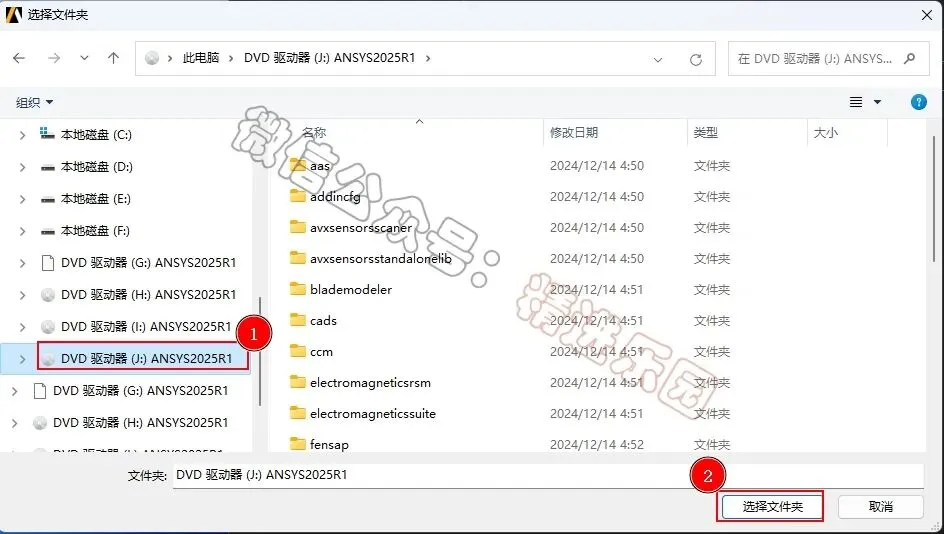This screenshot has height=534, width=944.
Task: Click the view layout icon
Action: pos(856,102)
